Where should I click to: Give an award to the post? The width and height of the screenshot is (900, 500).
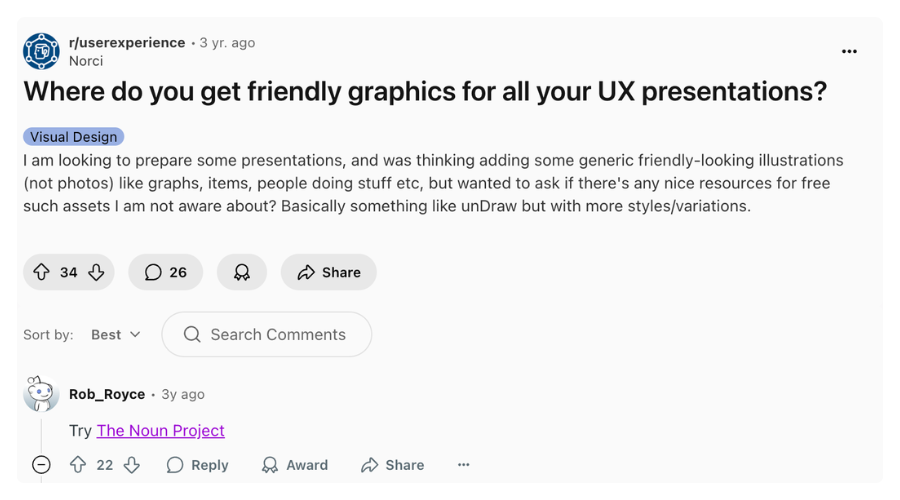coord(242,272)
